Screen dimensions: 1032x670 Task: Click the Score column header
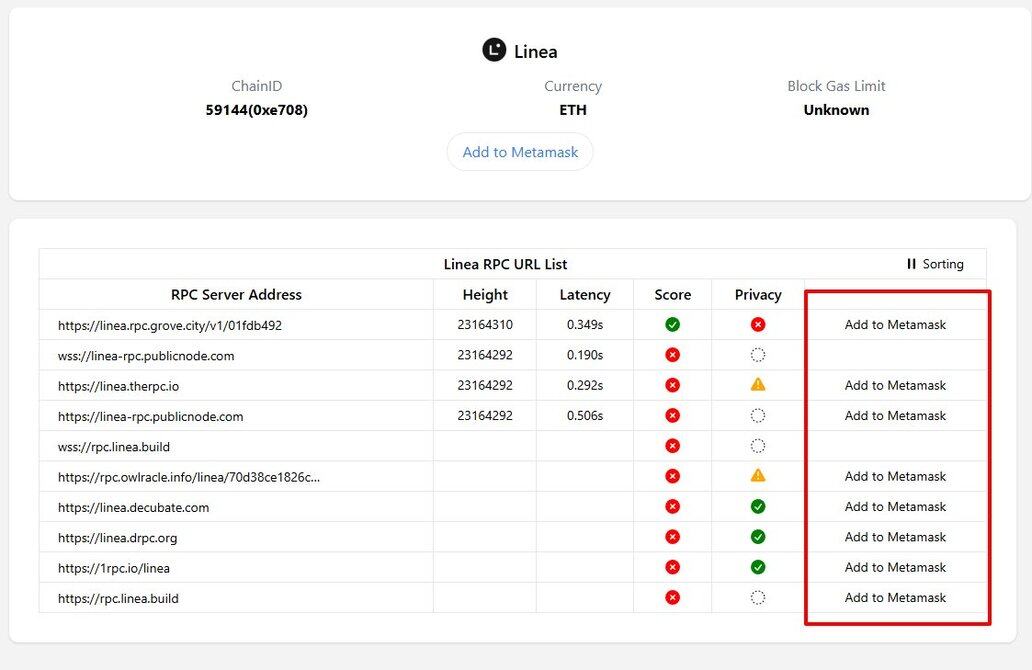[x=673, y=294]
